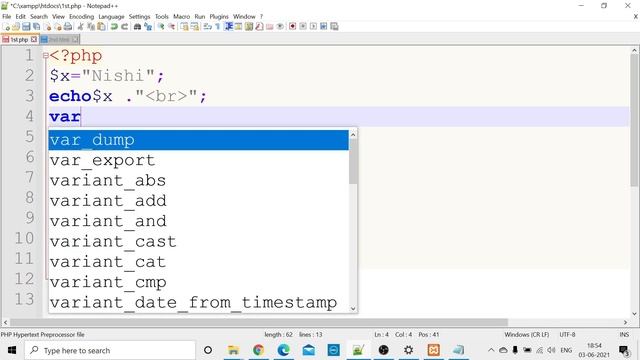The image size is (640, 360).
Task: Click the UTF-8 encoding status field
Action: click(567, 335)
